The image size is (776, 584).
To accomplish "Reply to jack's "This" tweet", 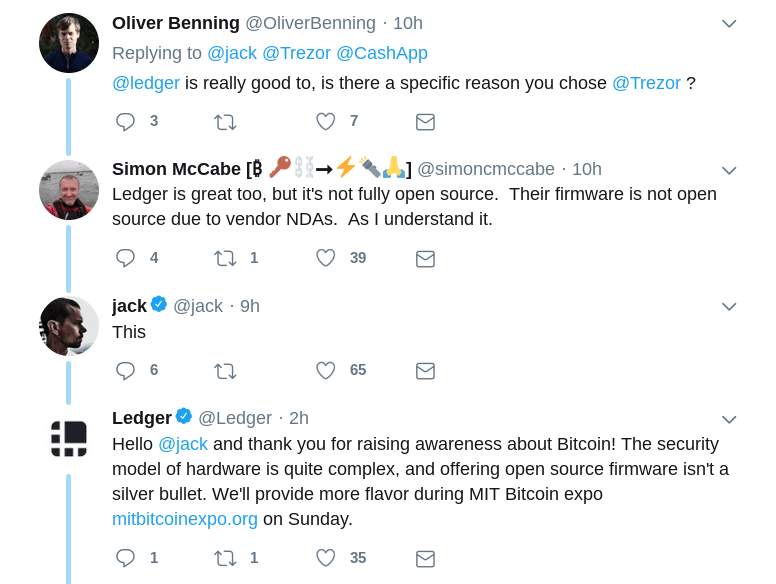I will tap(125, 371).
